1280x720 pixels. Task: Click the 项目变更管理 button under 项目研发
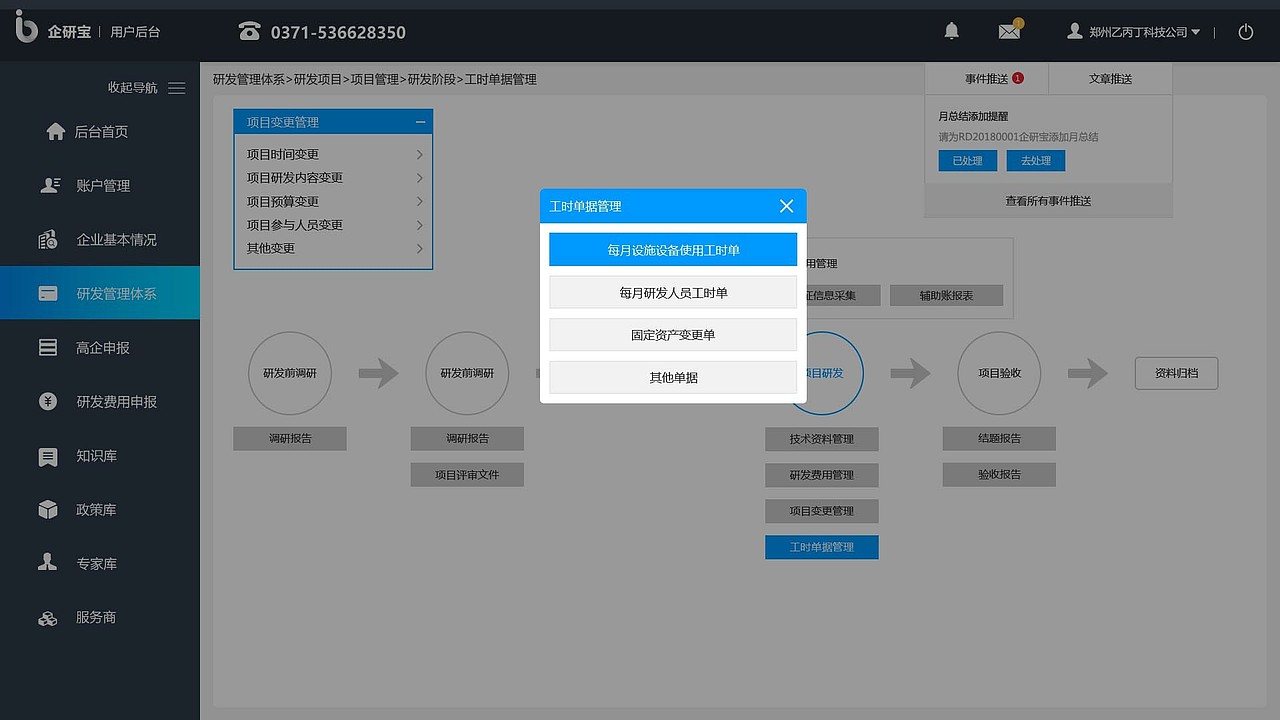click(x=822, y=511)
